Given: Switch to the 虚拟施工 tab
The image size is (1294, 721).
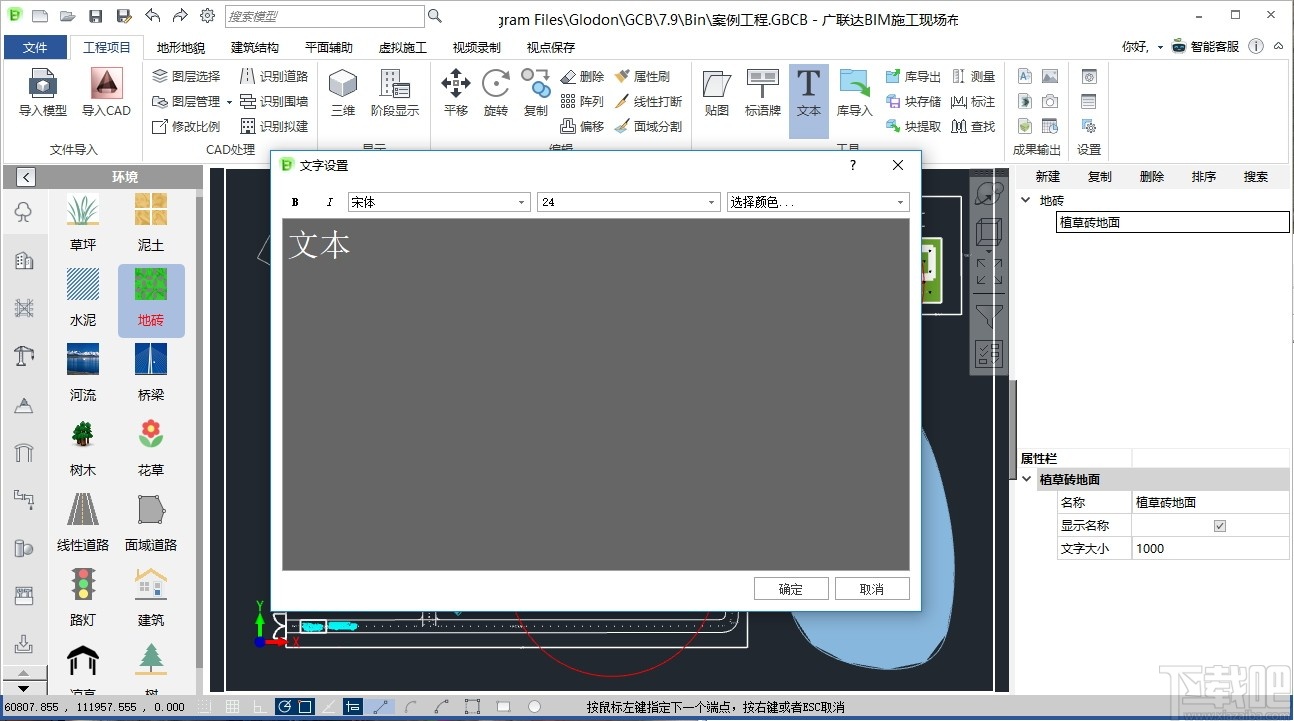Looking at the screenshot, I should point(403,47).
